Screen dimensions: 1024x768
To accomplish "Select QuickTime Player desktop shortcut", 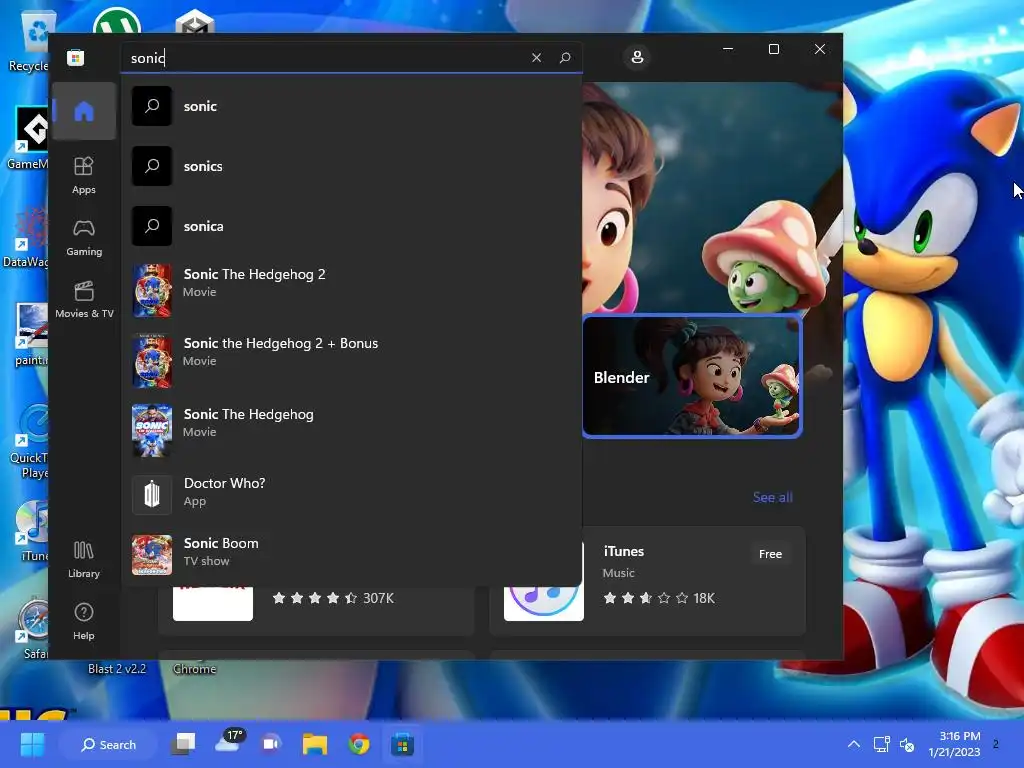I will tap(29, 442).
